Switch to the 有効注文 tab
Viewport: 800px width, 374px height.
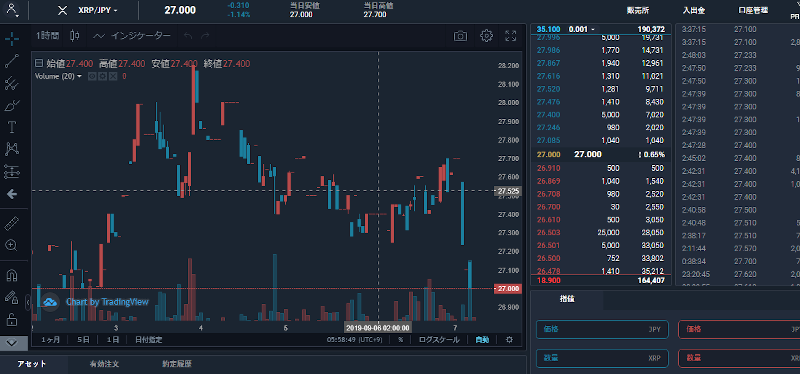(105, 364)
